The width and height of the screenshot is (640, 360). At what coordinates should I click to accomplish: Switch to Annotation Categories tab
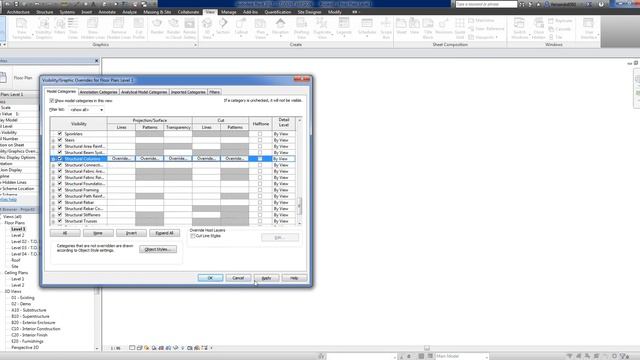pos(98,92)
